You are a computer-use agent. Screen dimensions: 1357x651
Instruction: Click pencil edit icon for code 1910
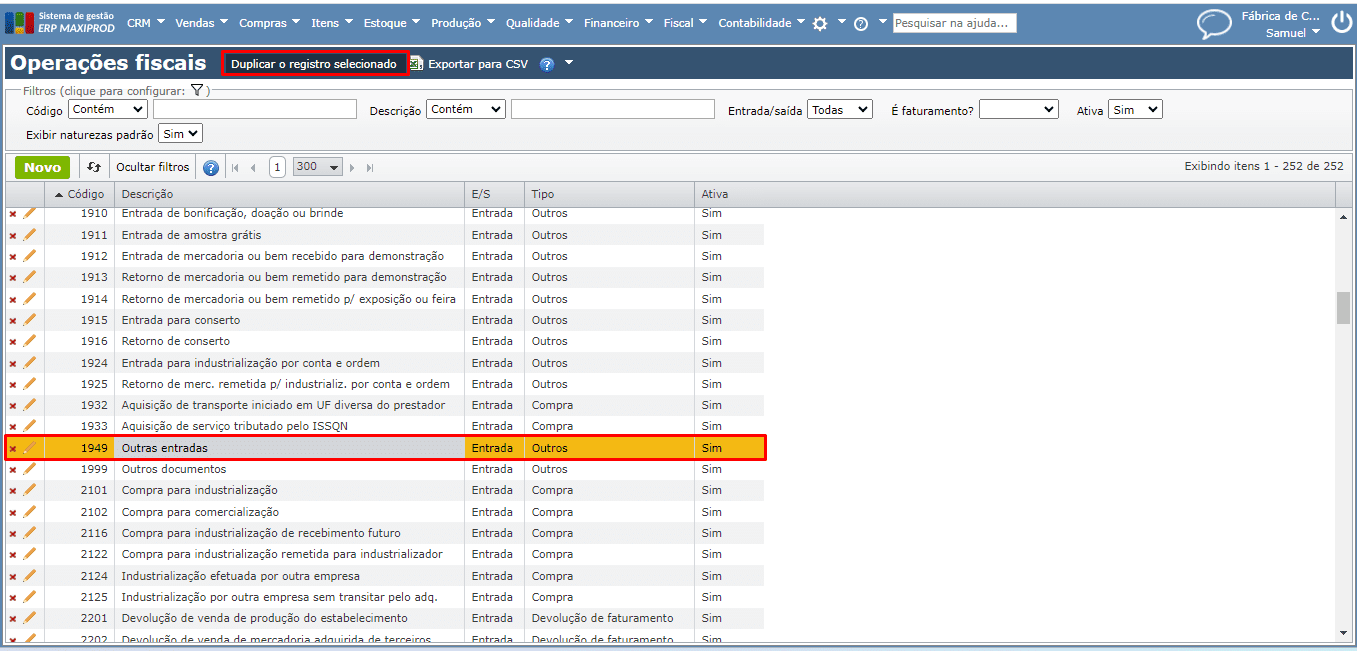[29, 214]
